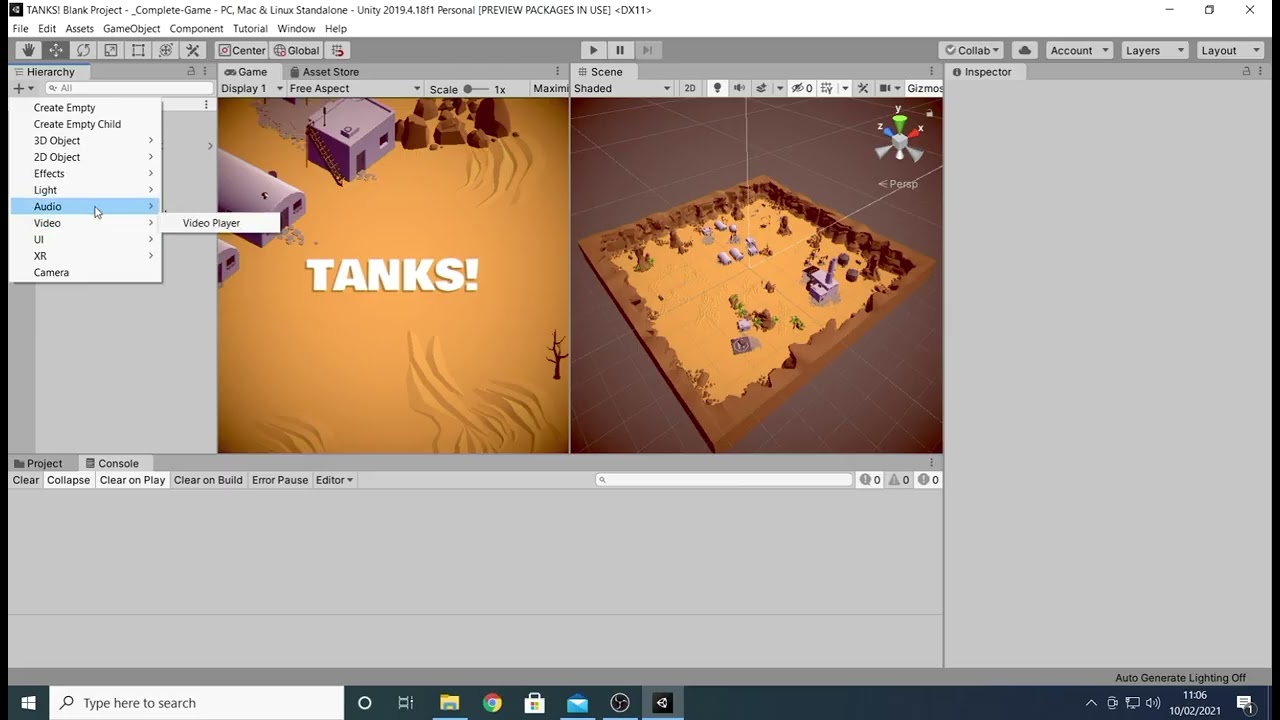This screenshot has width=1280, height=720.
Task: Pause the game with Pause button
Action: pyautogui.click(x=620, y=50)
